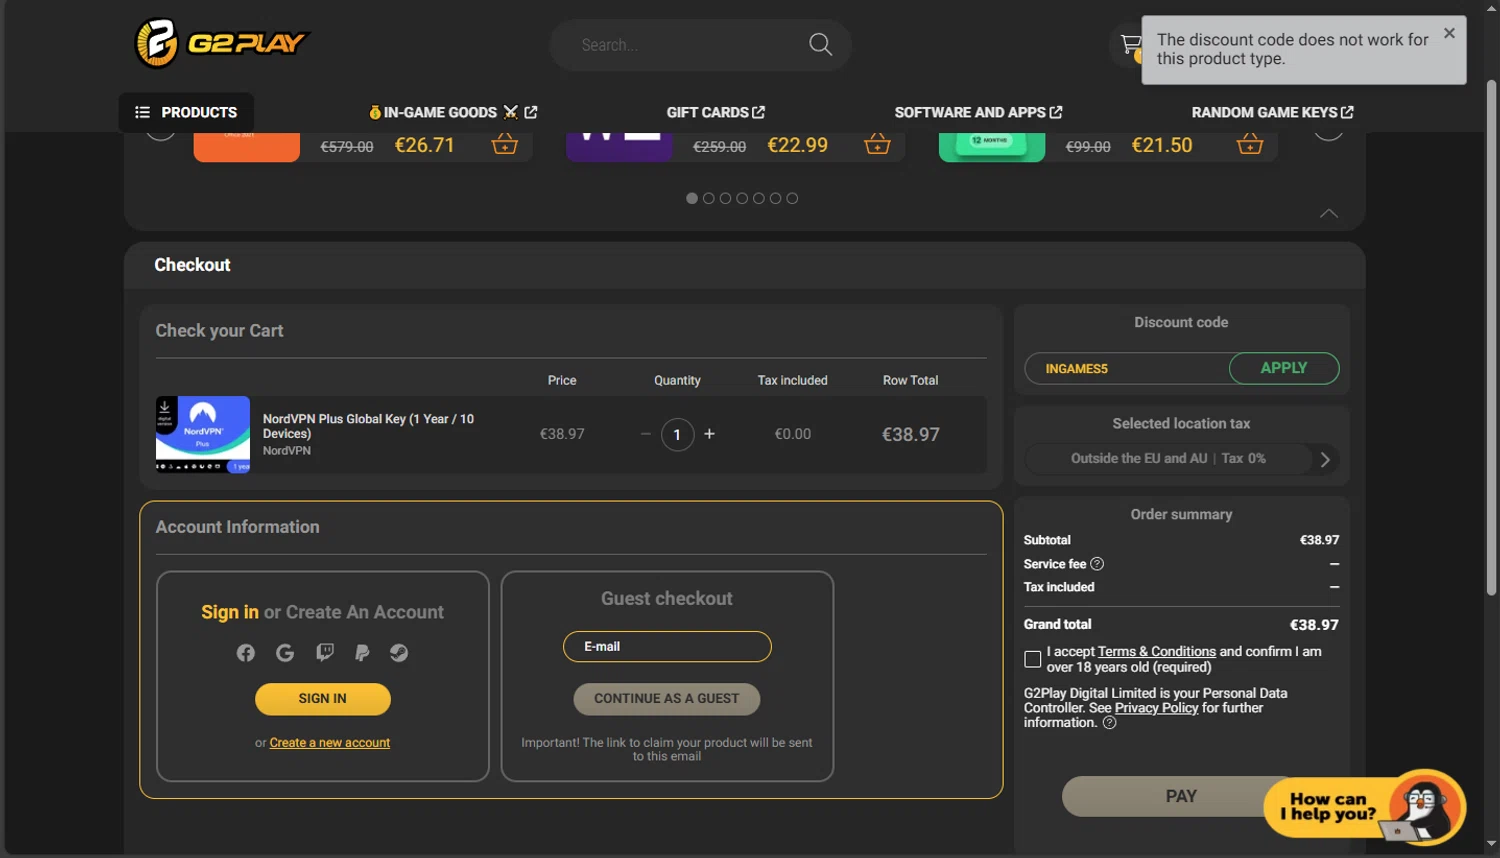The height and width of the screenshot is (858, 1500).
Task: Decrease NordVPN quantity with minus
Action: (646, 434)
